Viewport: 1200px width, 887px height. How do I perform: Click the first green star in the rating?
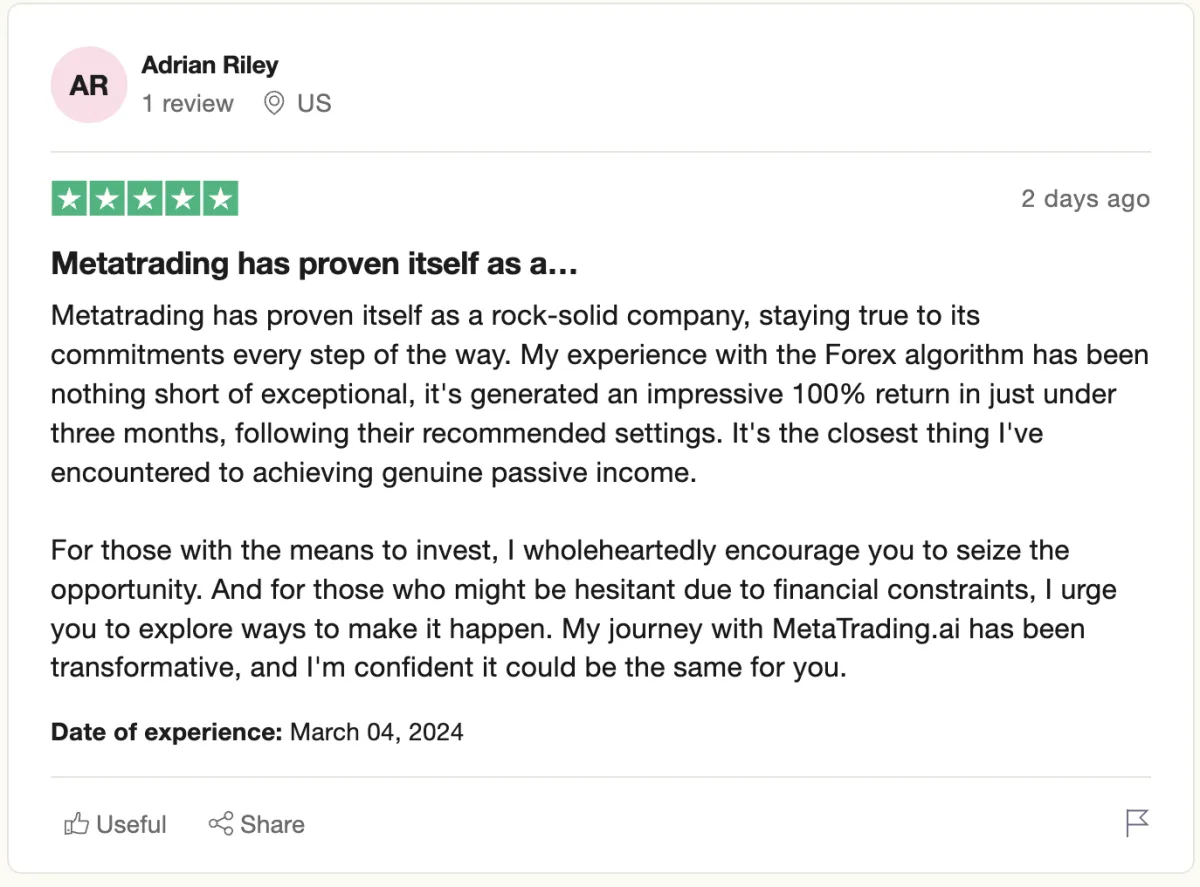(69, 199)
